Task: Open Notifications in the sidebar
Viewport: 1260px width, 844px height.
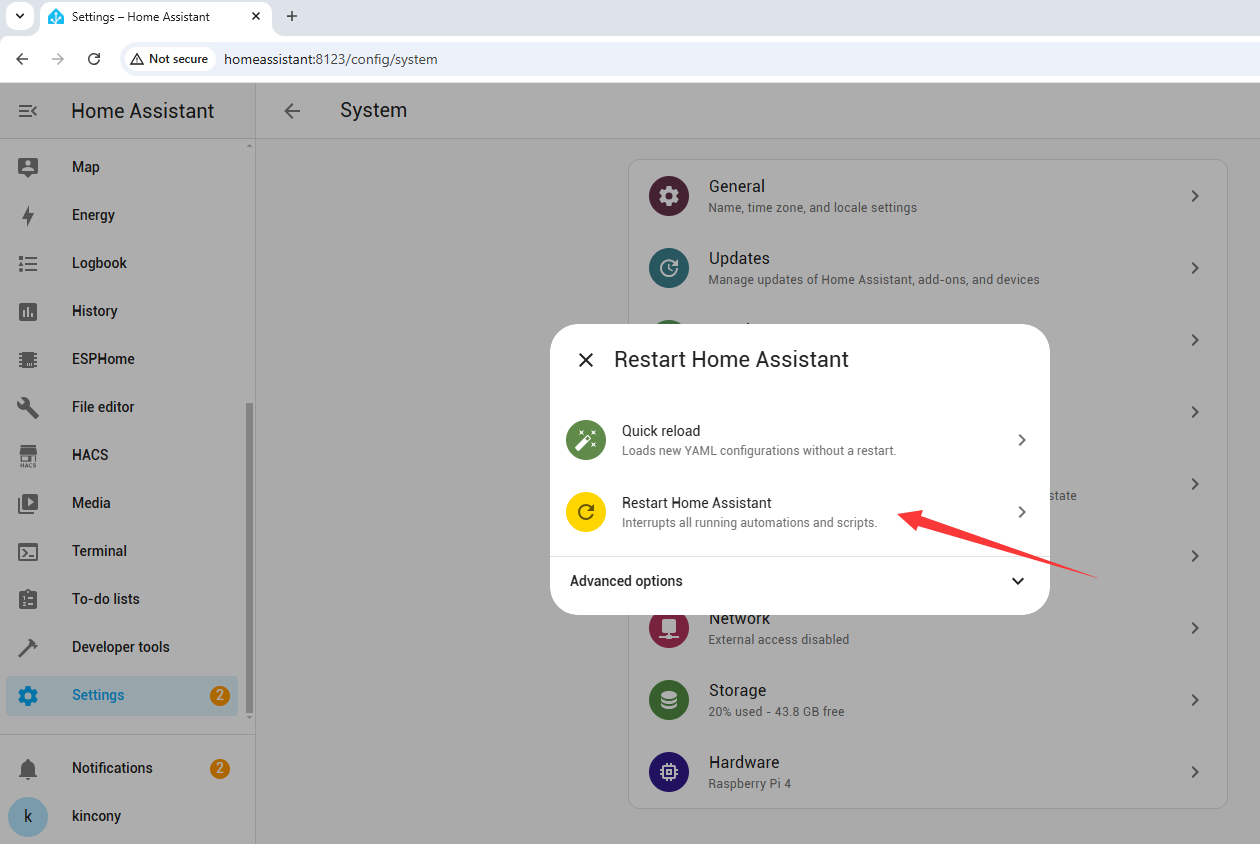Action: [112, 768]
